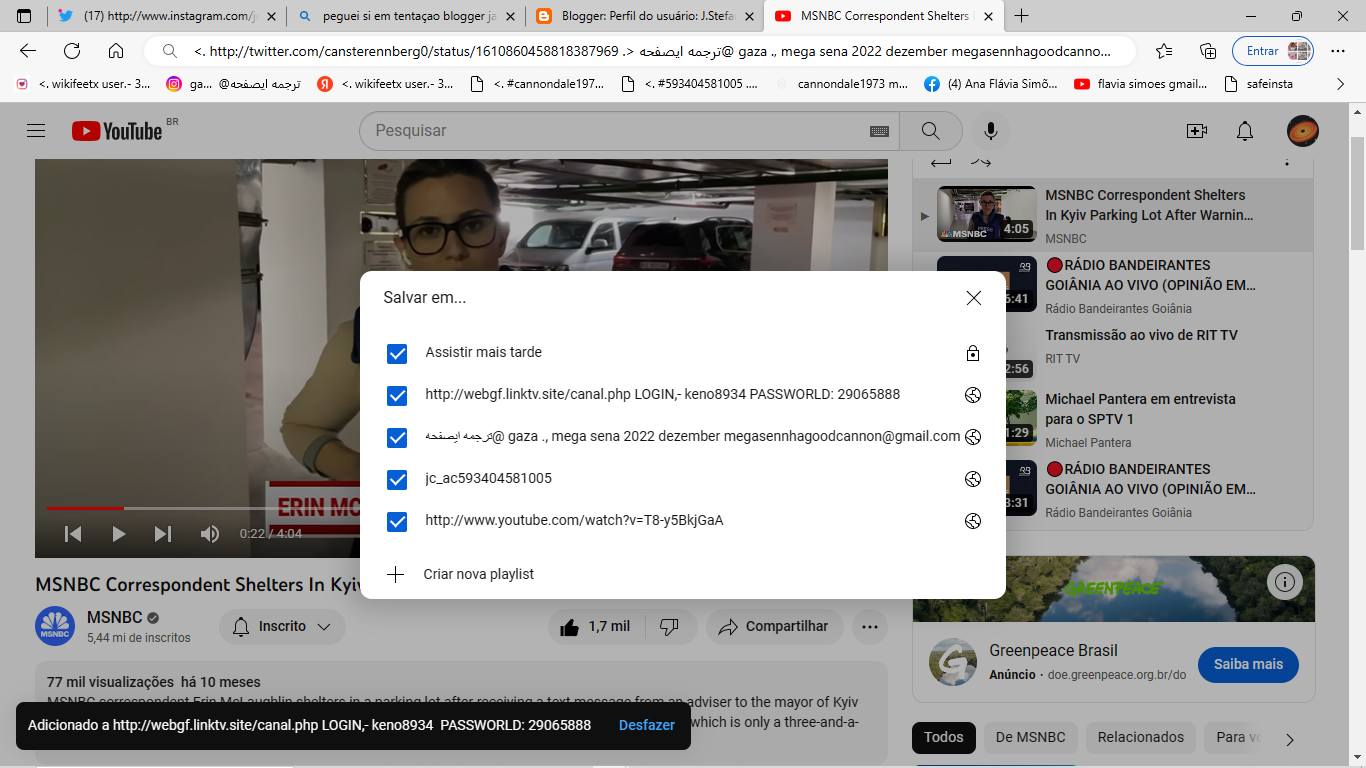Go back in the browser
This screenshot has height=768, width=1366.
click(x=28, y=51)
